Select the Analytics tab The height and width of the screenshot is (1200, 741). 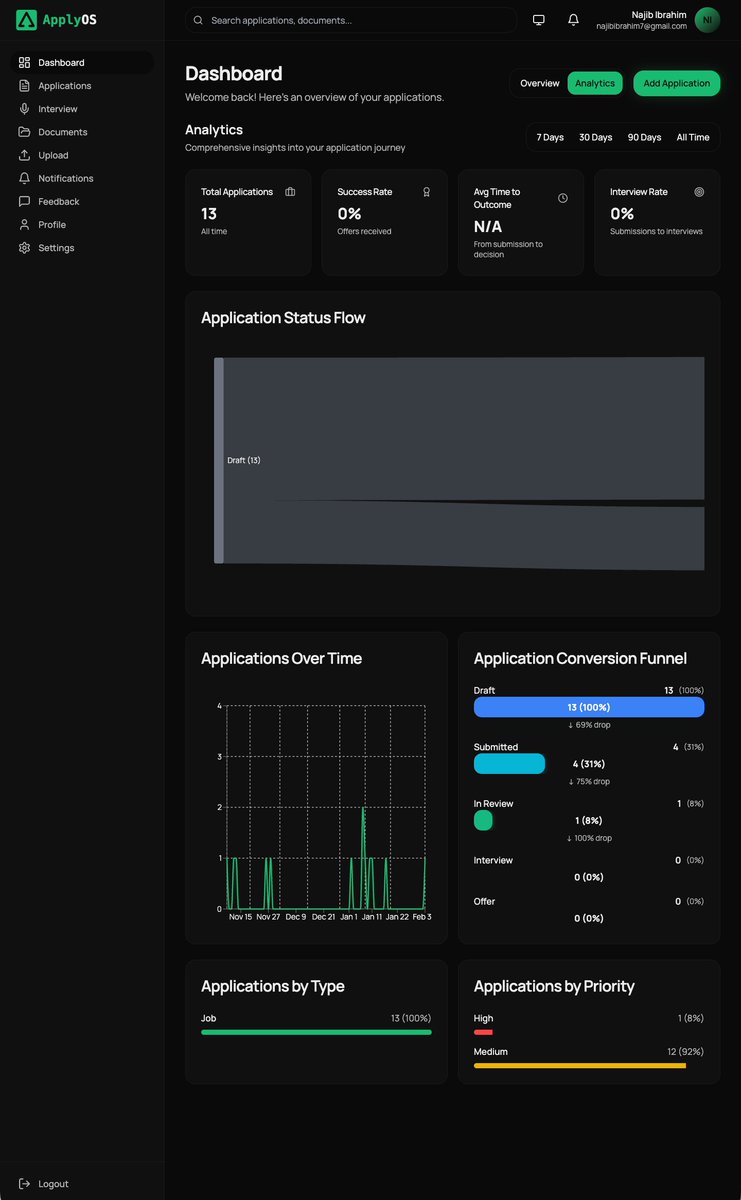[x=595, y=83]
